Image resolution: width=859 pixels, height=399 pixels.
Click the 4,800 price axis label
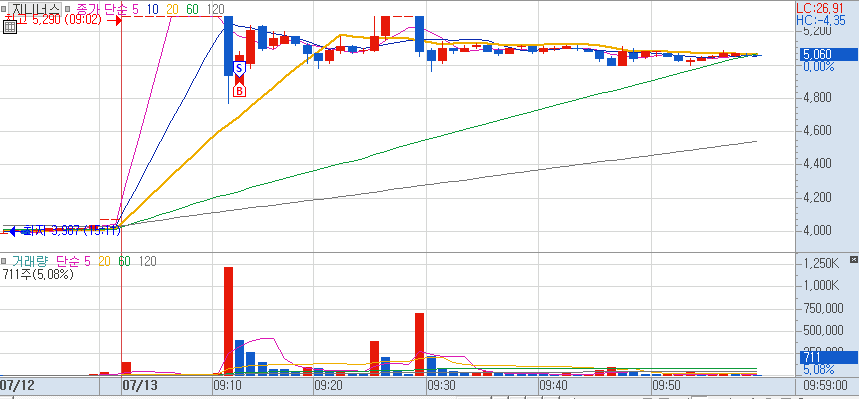tap(817, 98)
